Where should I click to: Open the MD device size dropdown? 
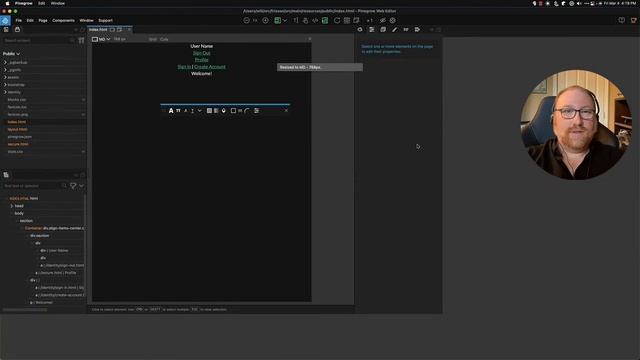coord(101,39)
